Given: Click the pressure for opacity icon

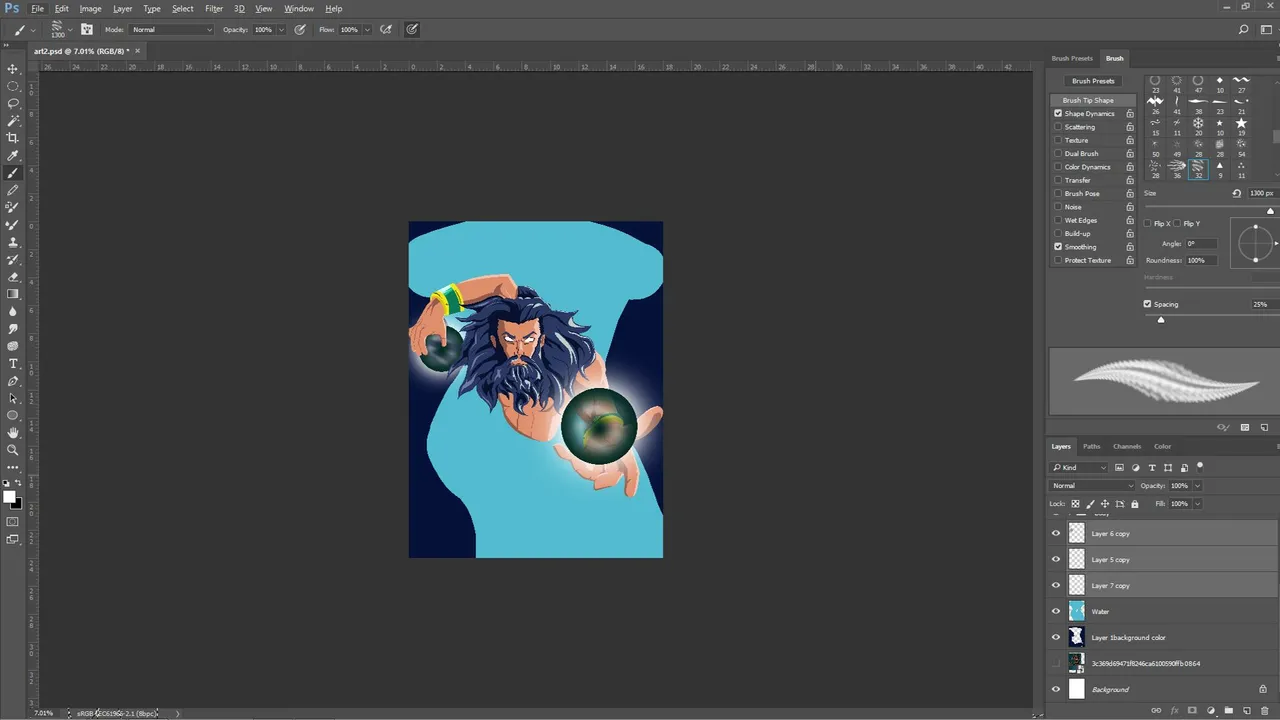Looking at the screenshot, I should [300, 30].
